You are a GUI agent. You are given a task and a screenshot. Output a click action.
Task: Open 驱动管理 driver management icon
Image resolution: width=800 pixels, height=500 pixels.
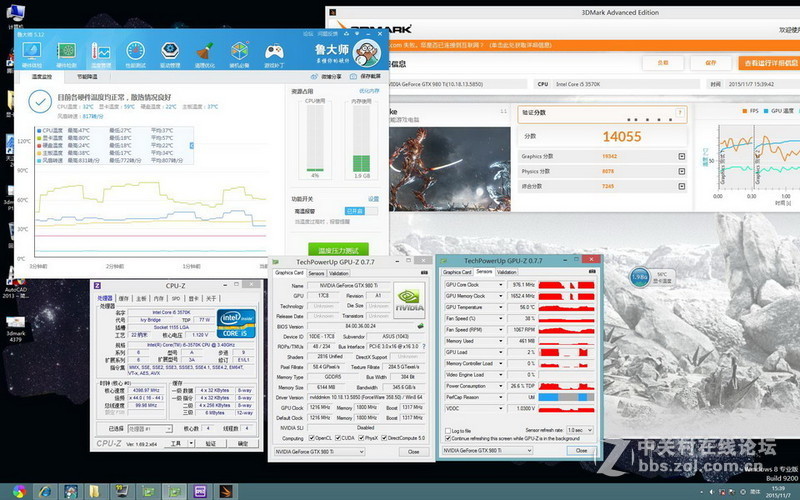[170, 55]
